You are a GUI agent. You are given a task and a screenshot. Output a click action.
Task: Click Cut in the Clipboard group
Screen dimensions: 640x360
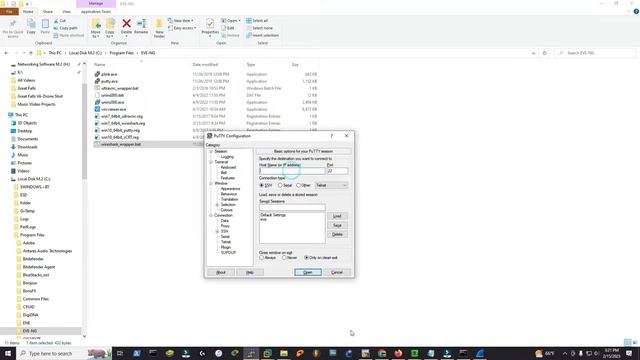click(x=60, y=20)
